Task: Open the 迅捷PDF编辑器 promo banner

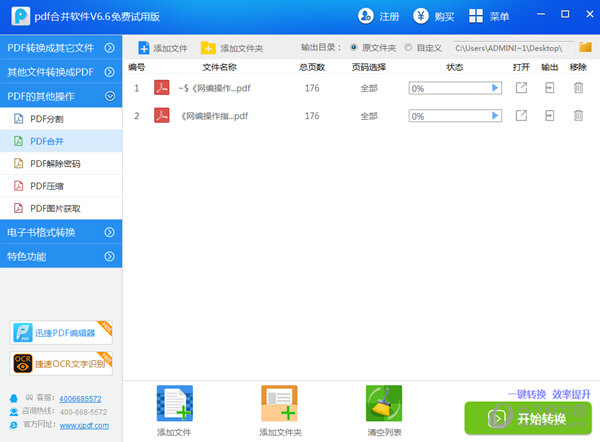Action: pos(61,332)
